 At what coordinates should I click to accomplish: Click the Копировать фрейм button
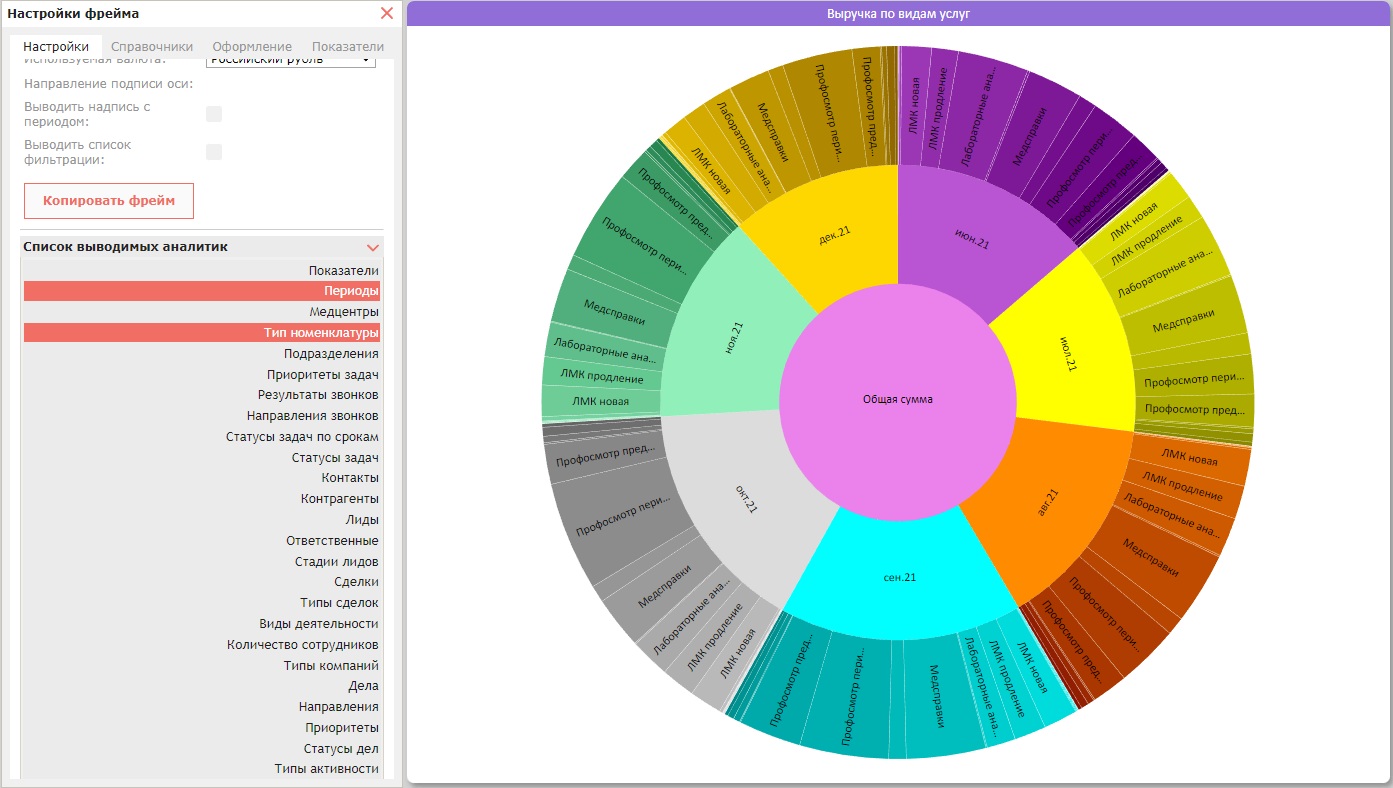pyautogui.click(x=109, y=200)
